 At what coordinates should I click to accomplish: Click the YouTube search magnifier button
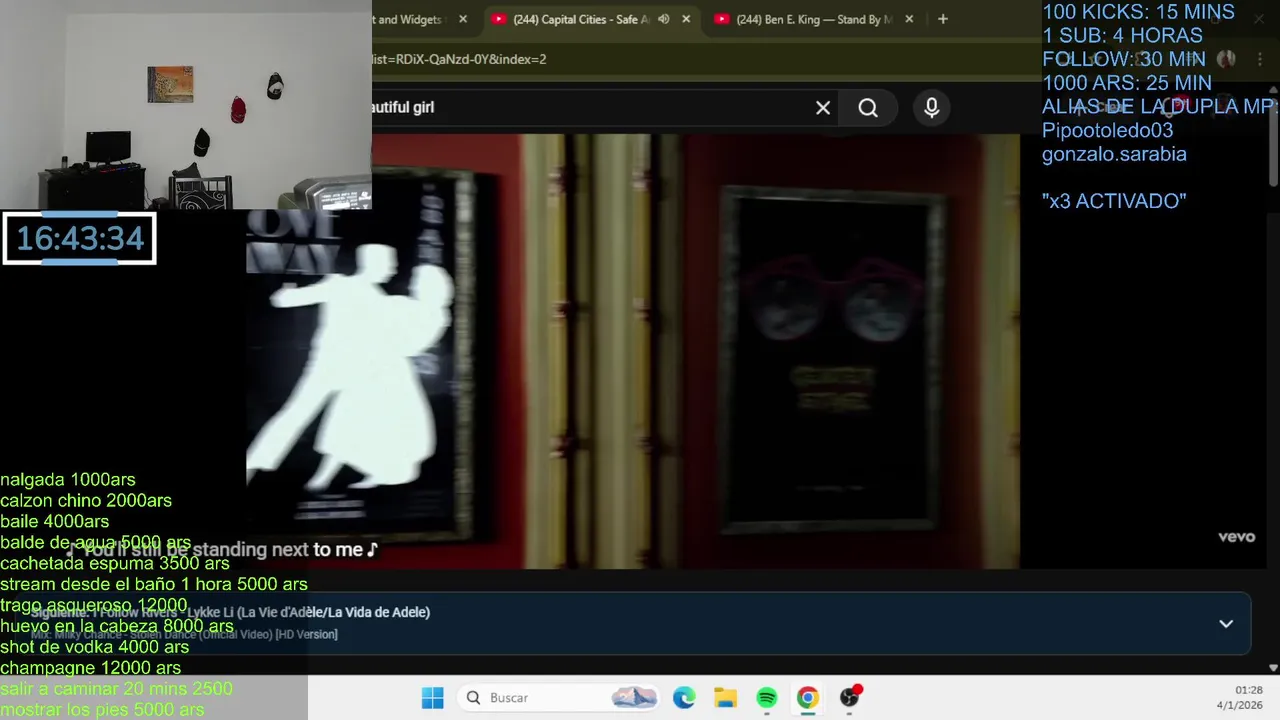pos(868,108)
